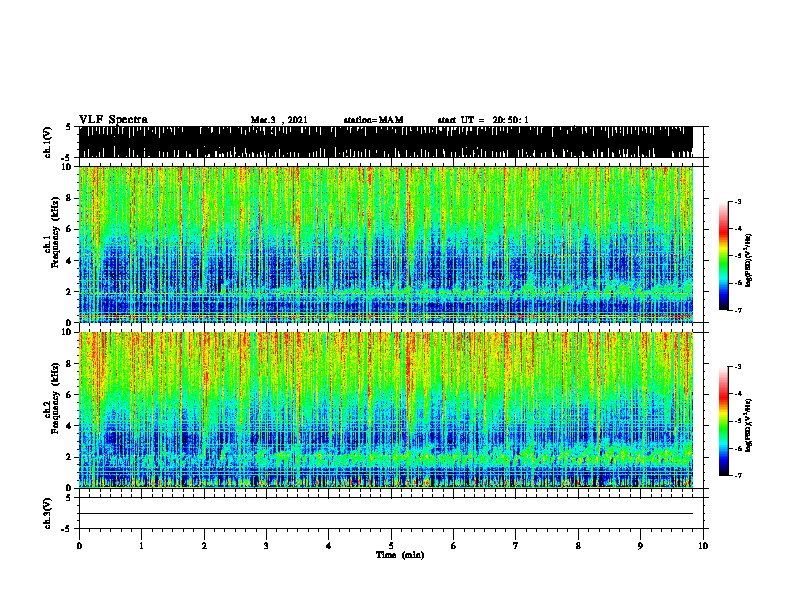This screenshot has height=612, width=792.
Task: Click the "-7" label on ch.1 colorbar
Action: click(737, 310)
